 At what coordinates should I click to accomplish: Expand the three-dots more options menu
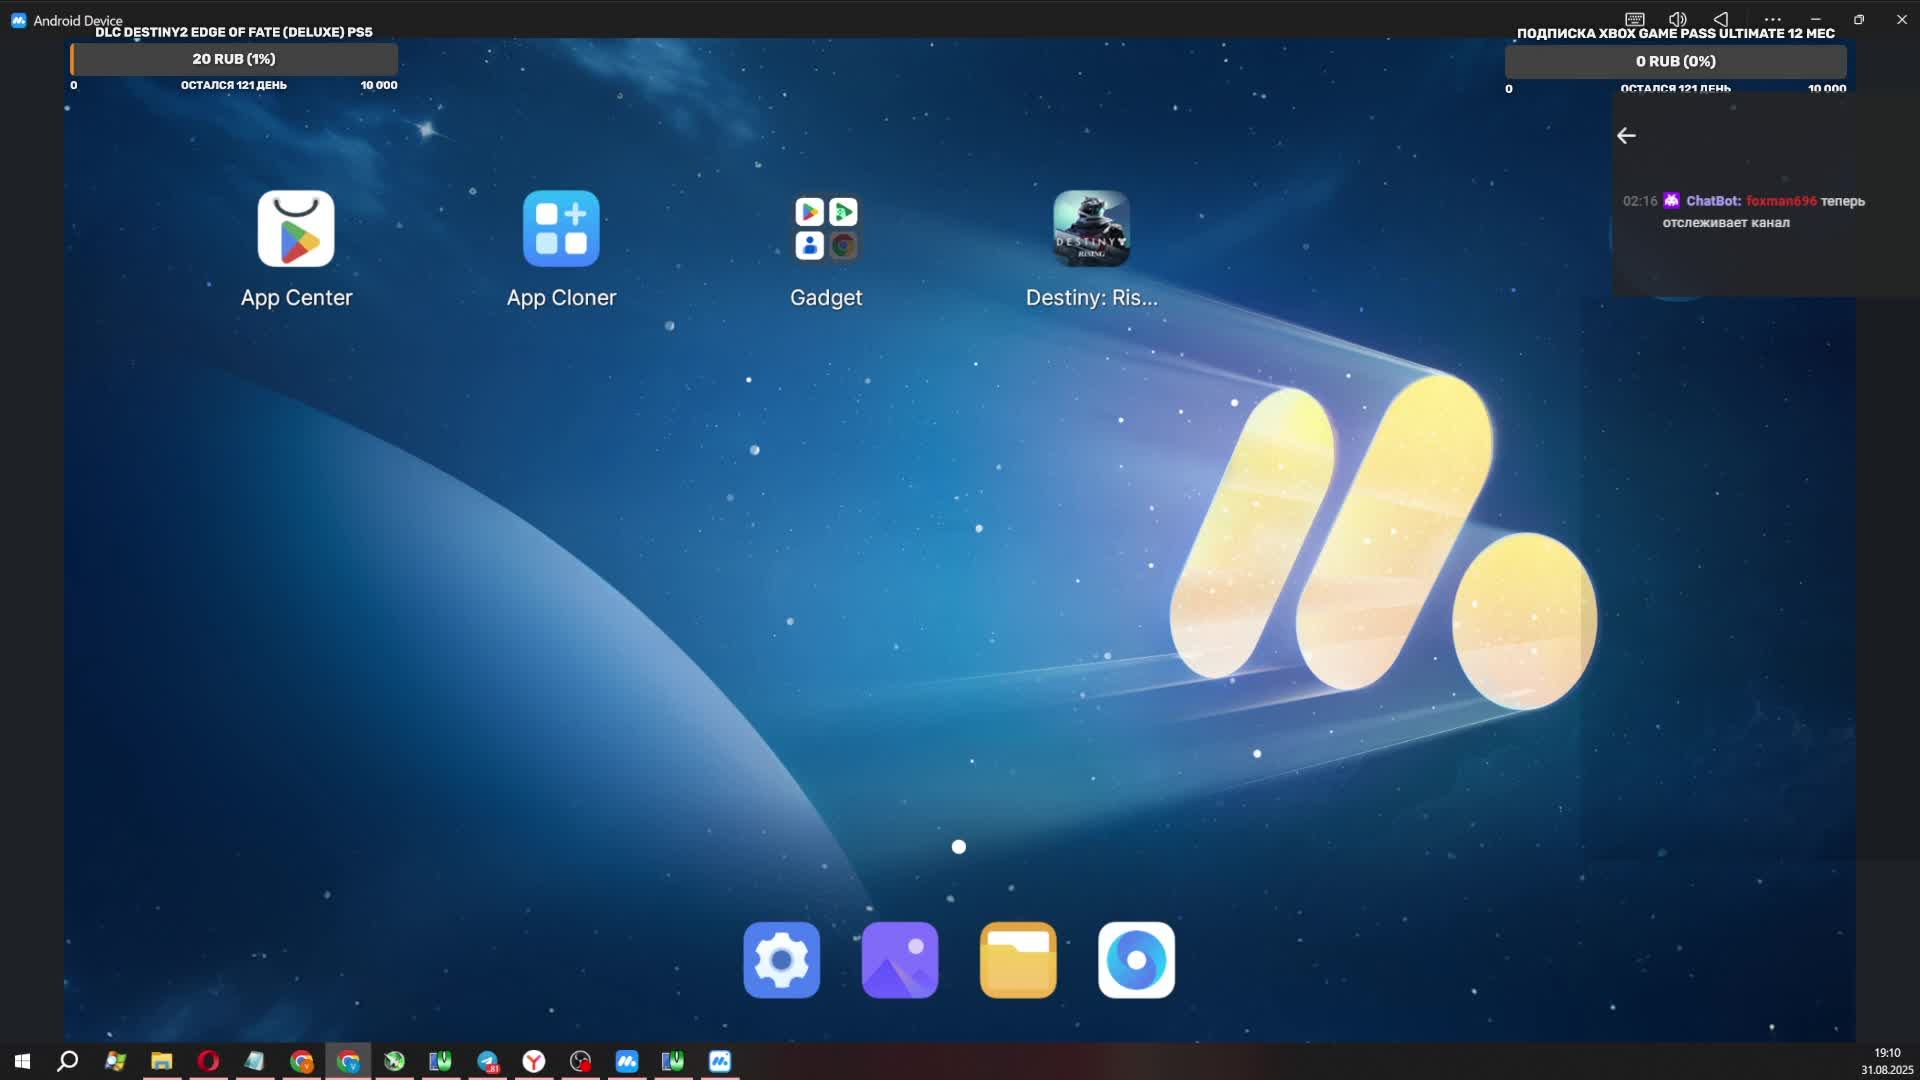pyautogui.click(x=1772, y=19)
